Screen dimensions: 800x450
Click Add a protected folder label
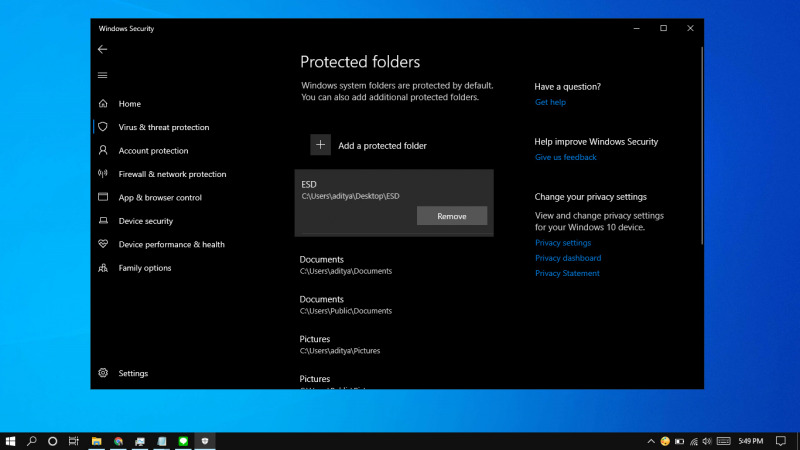pos(382,146)
